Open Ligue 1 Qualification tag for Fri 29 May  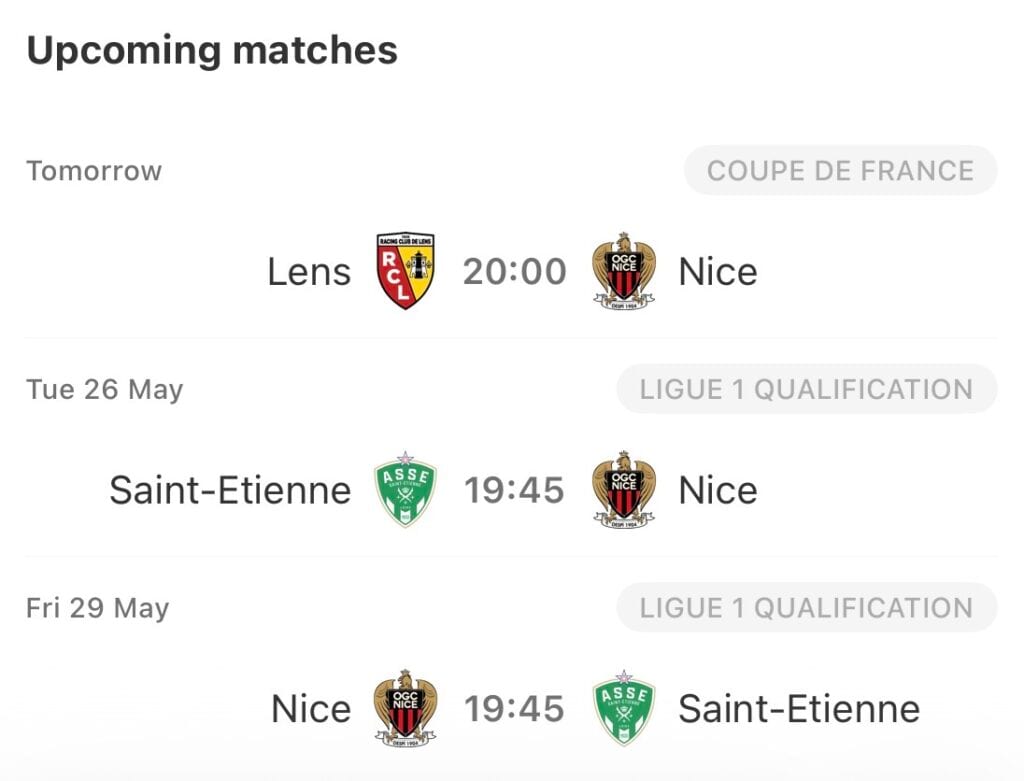pos(807,608)
